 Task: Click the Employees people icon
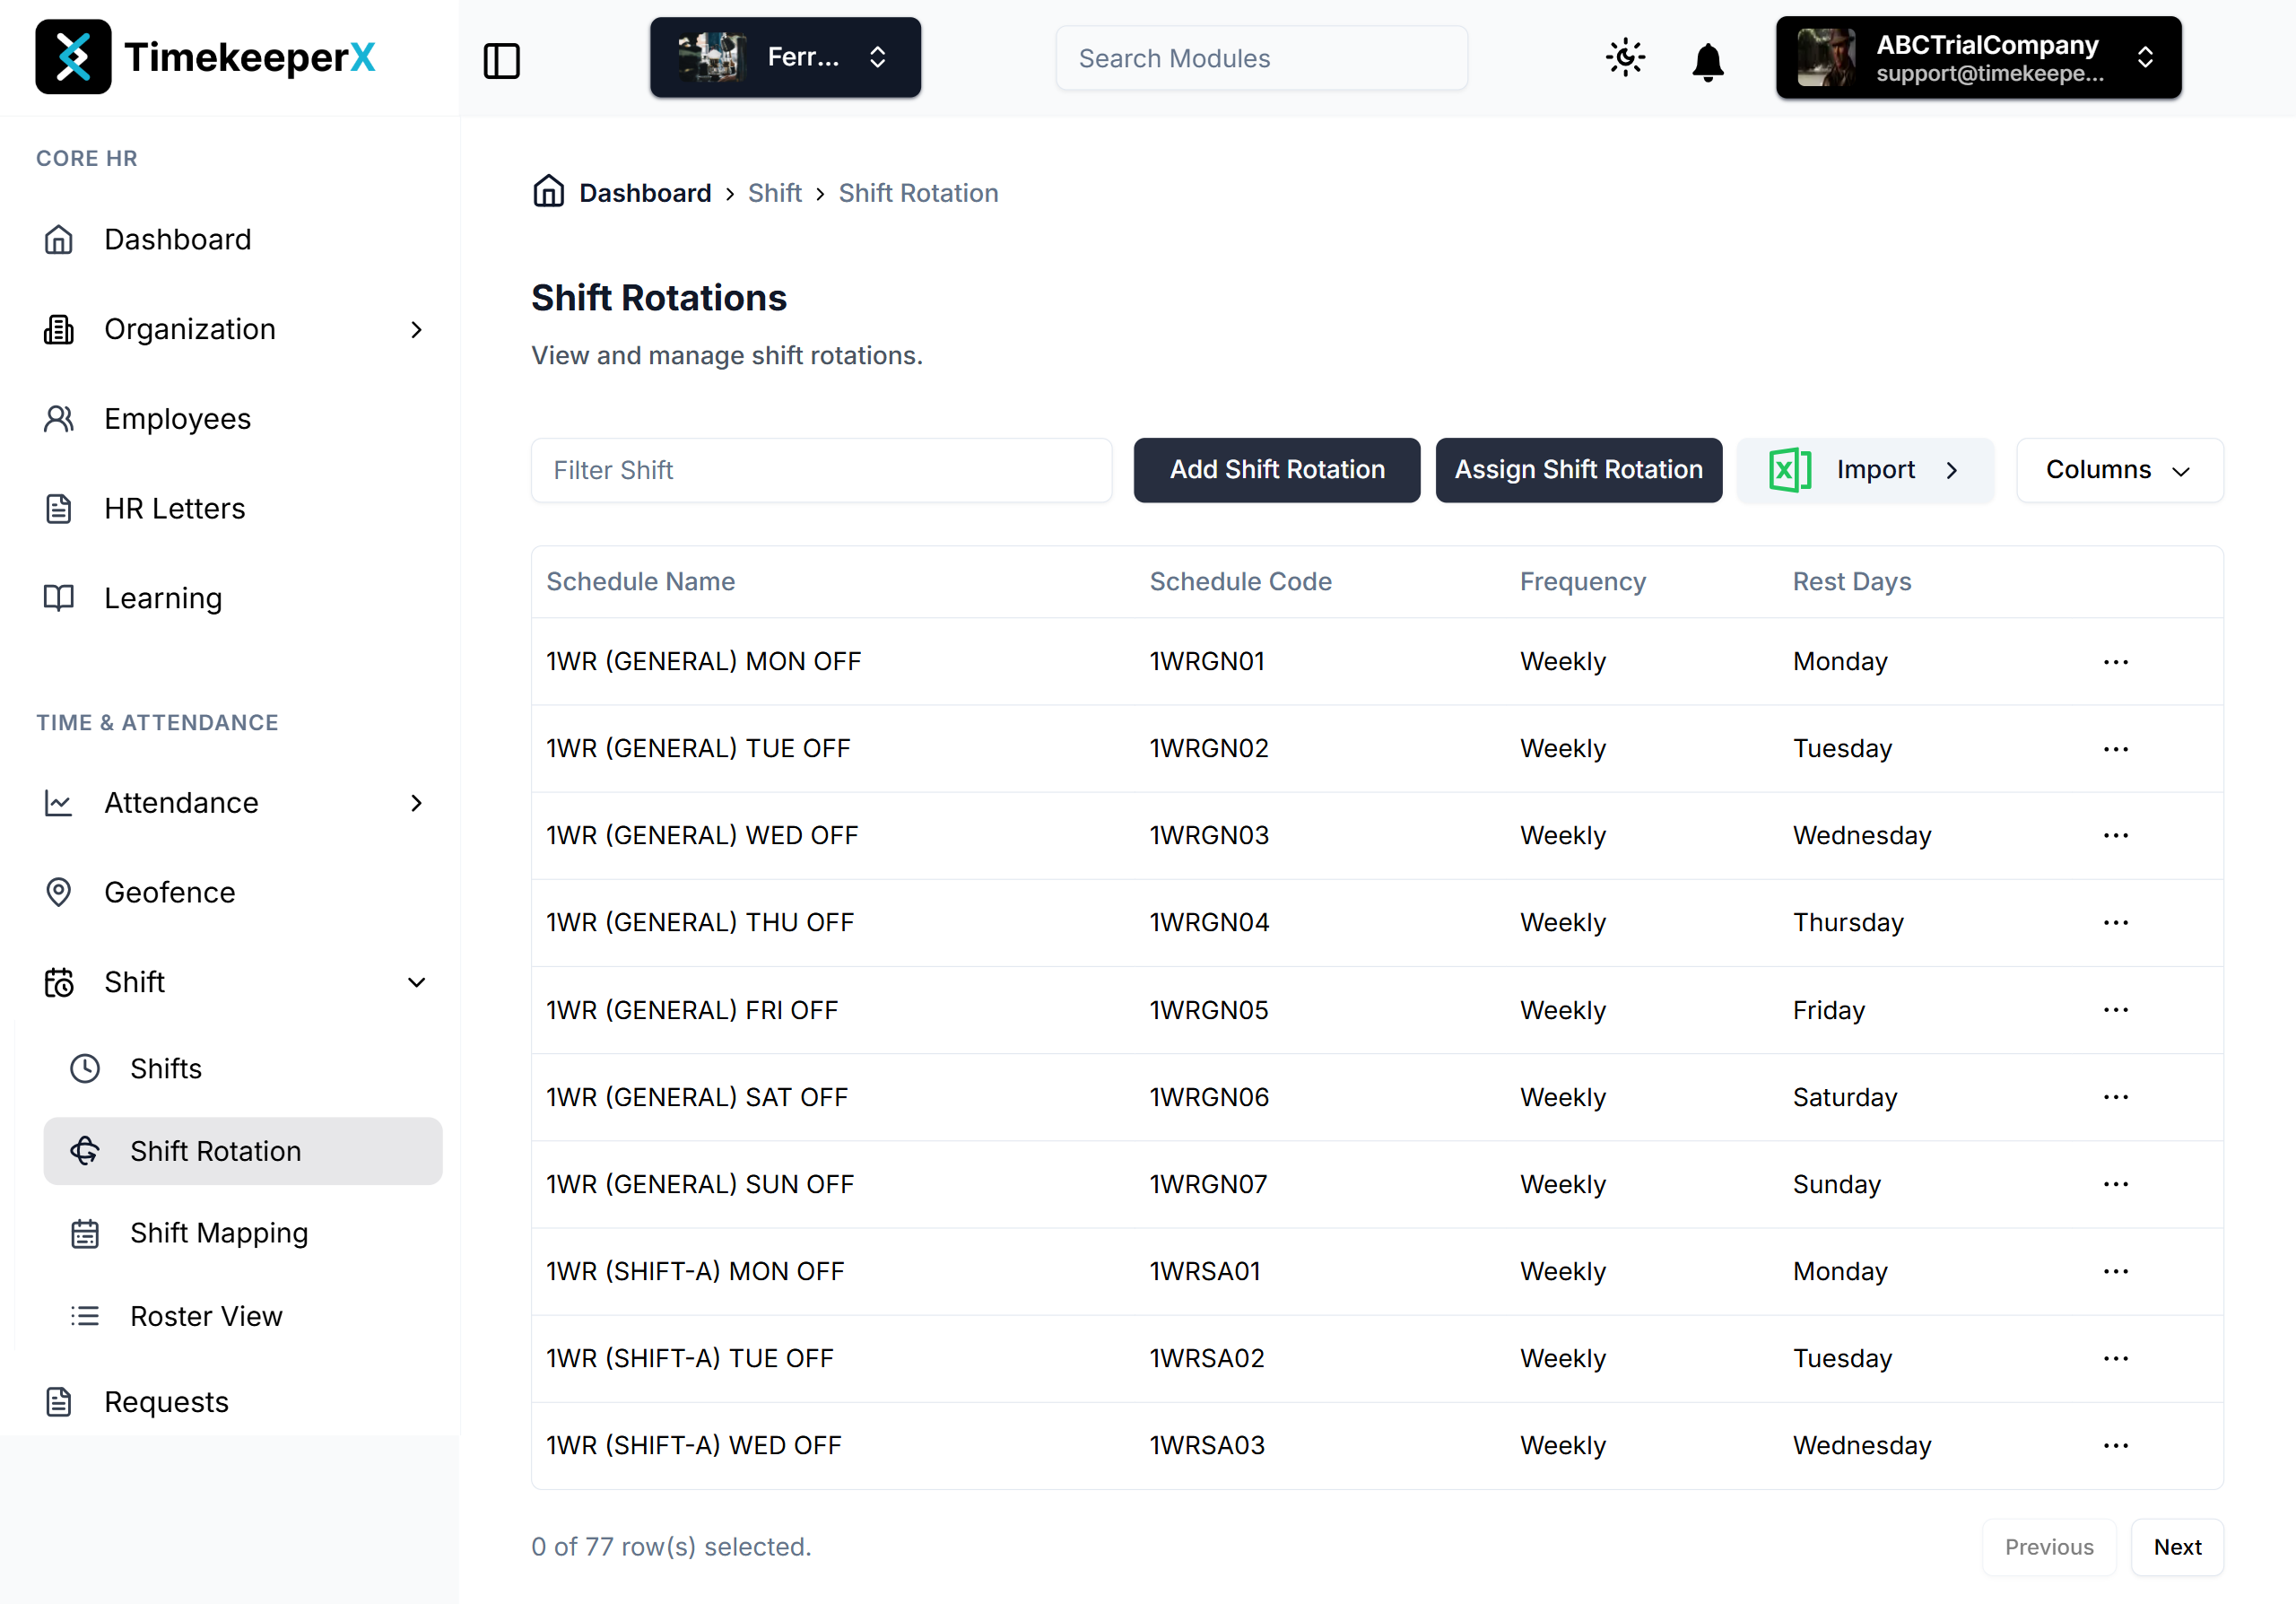coord(59,419)
